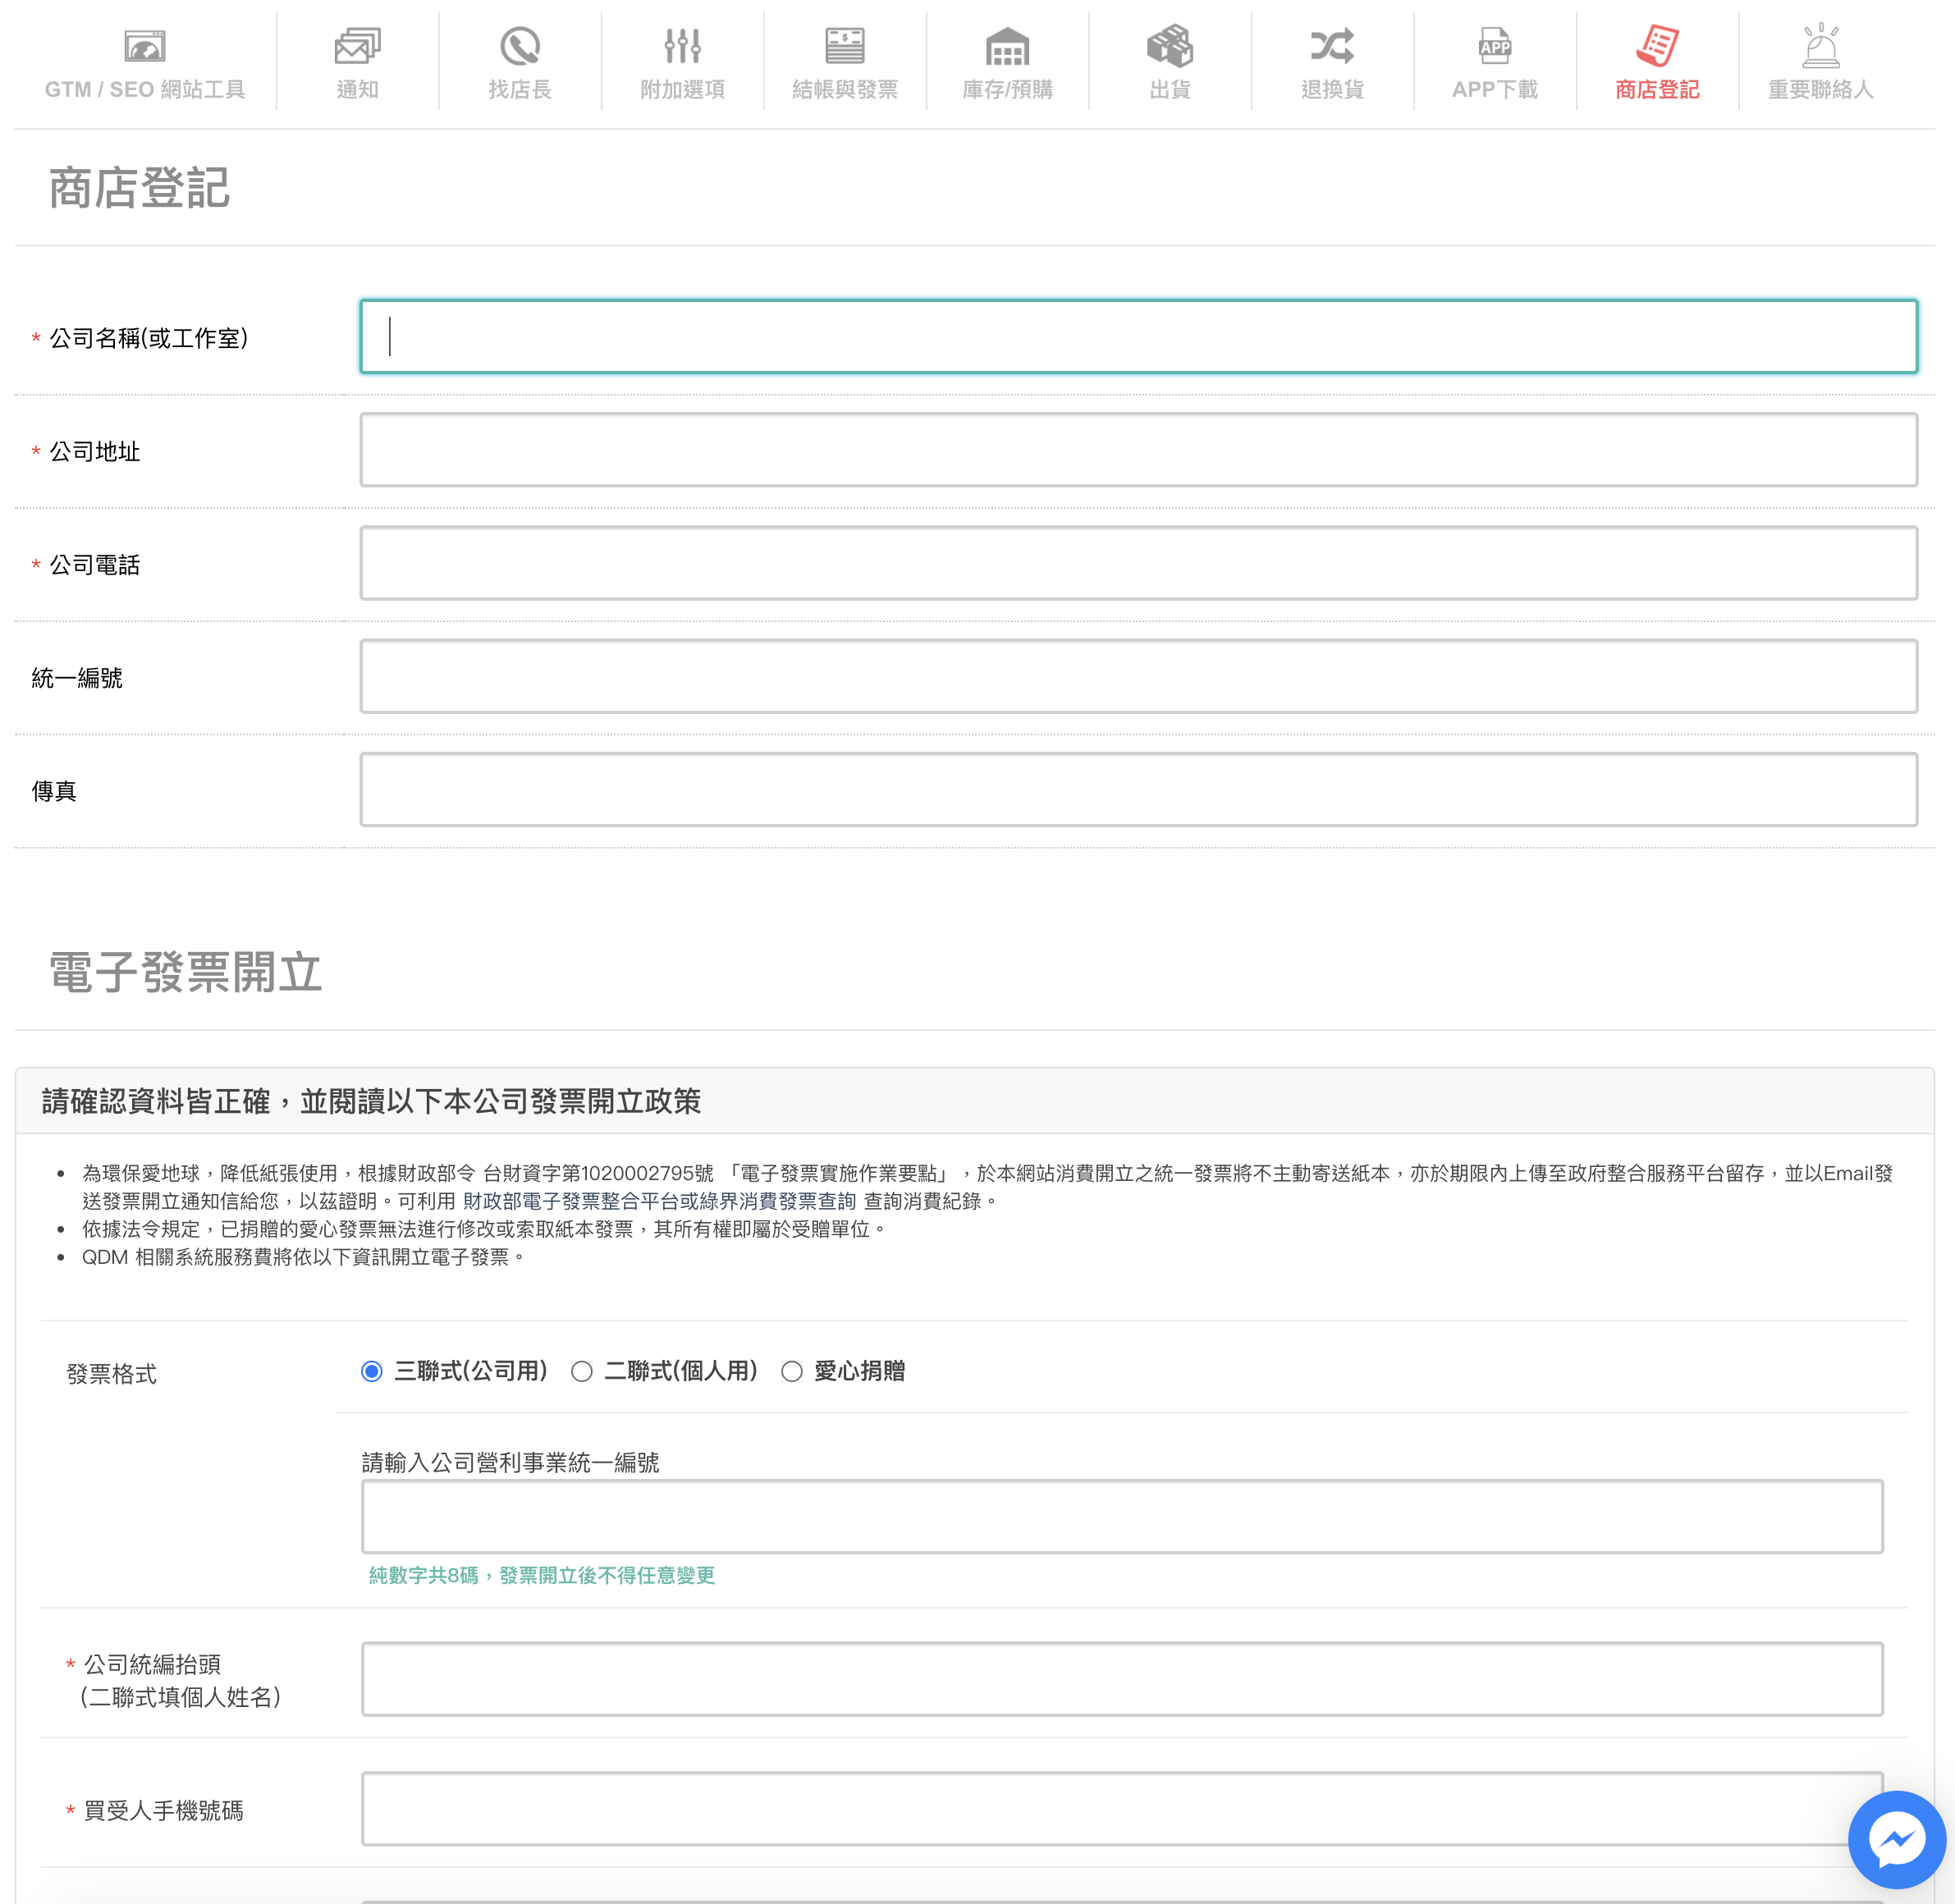Click the 通知 envelope icon
The width and height of the screenshot is (1955, 1904).
357,46
